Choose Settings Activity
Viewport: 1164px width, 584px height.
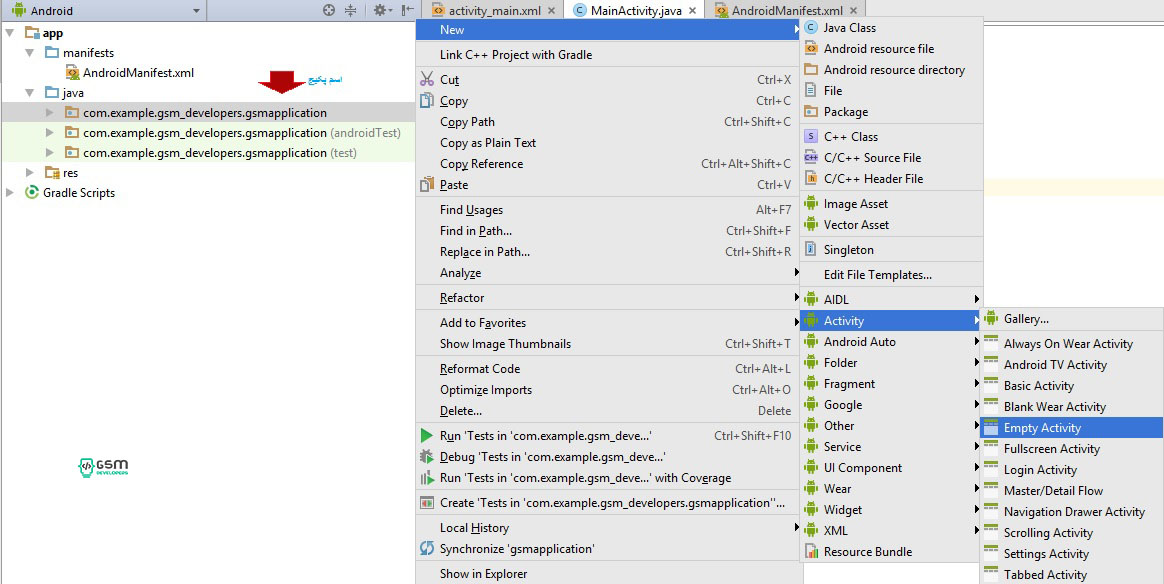tap(1072, 554)
